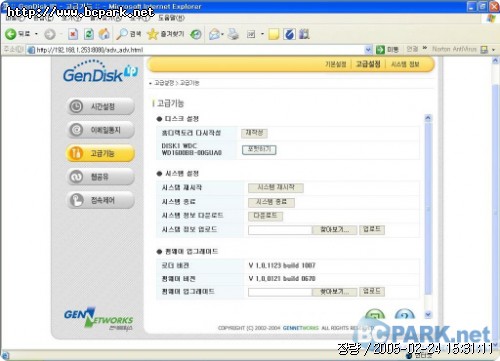Click the green Go (이동) button

(x=387, y=50)
